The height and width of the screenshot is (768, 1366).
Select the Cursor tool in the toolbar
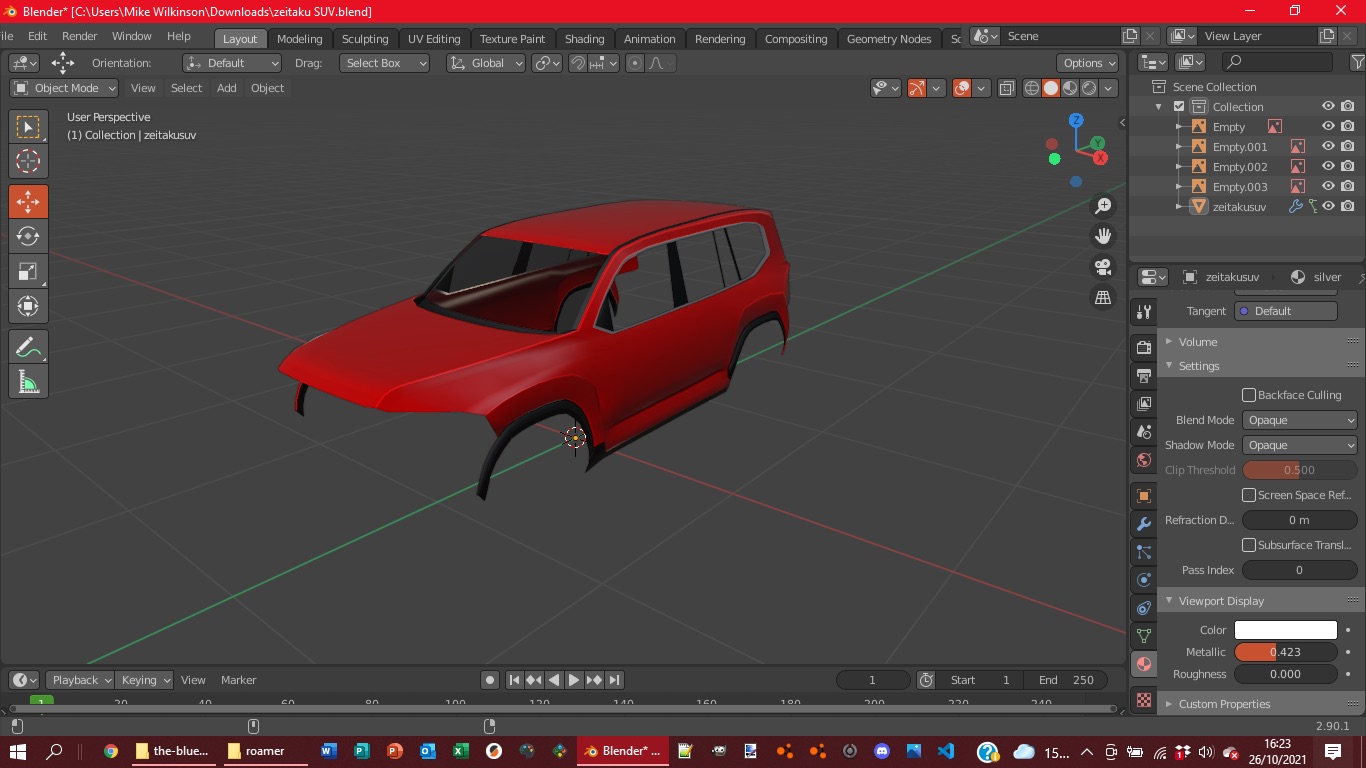click(28, 161)
